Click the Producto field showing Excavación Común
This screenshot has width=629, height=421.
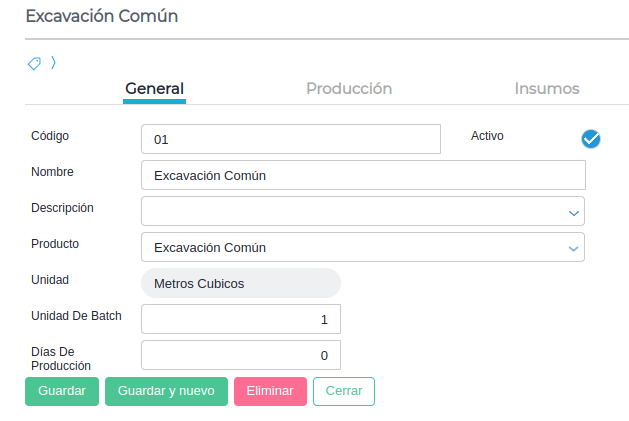tap(350, 247)
